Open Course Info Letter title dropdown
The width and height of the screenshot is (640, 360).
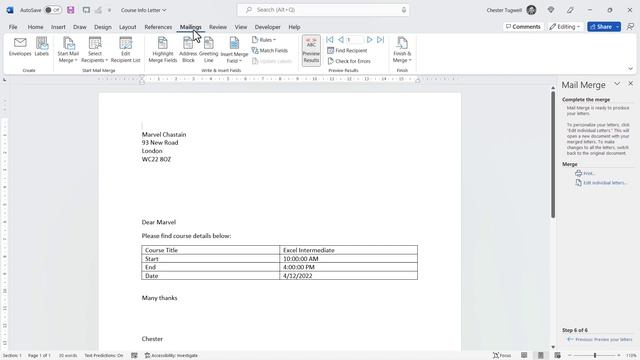tap(143, 10)
